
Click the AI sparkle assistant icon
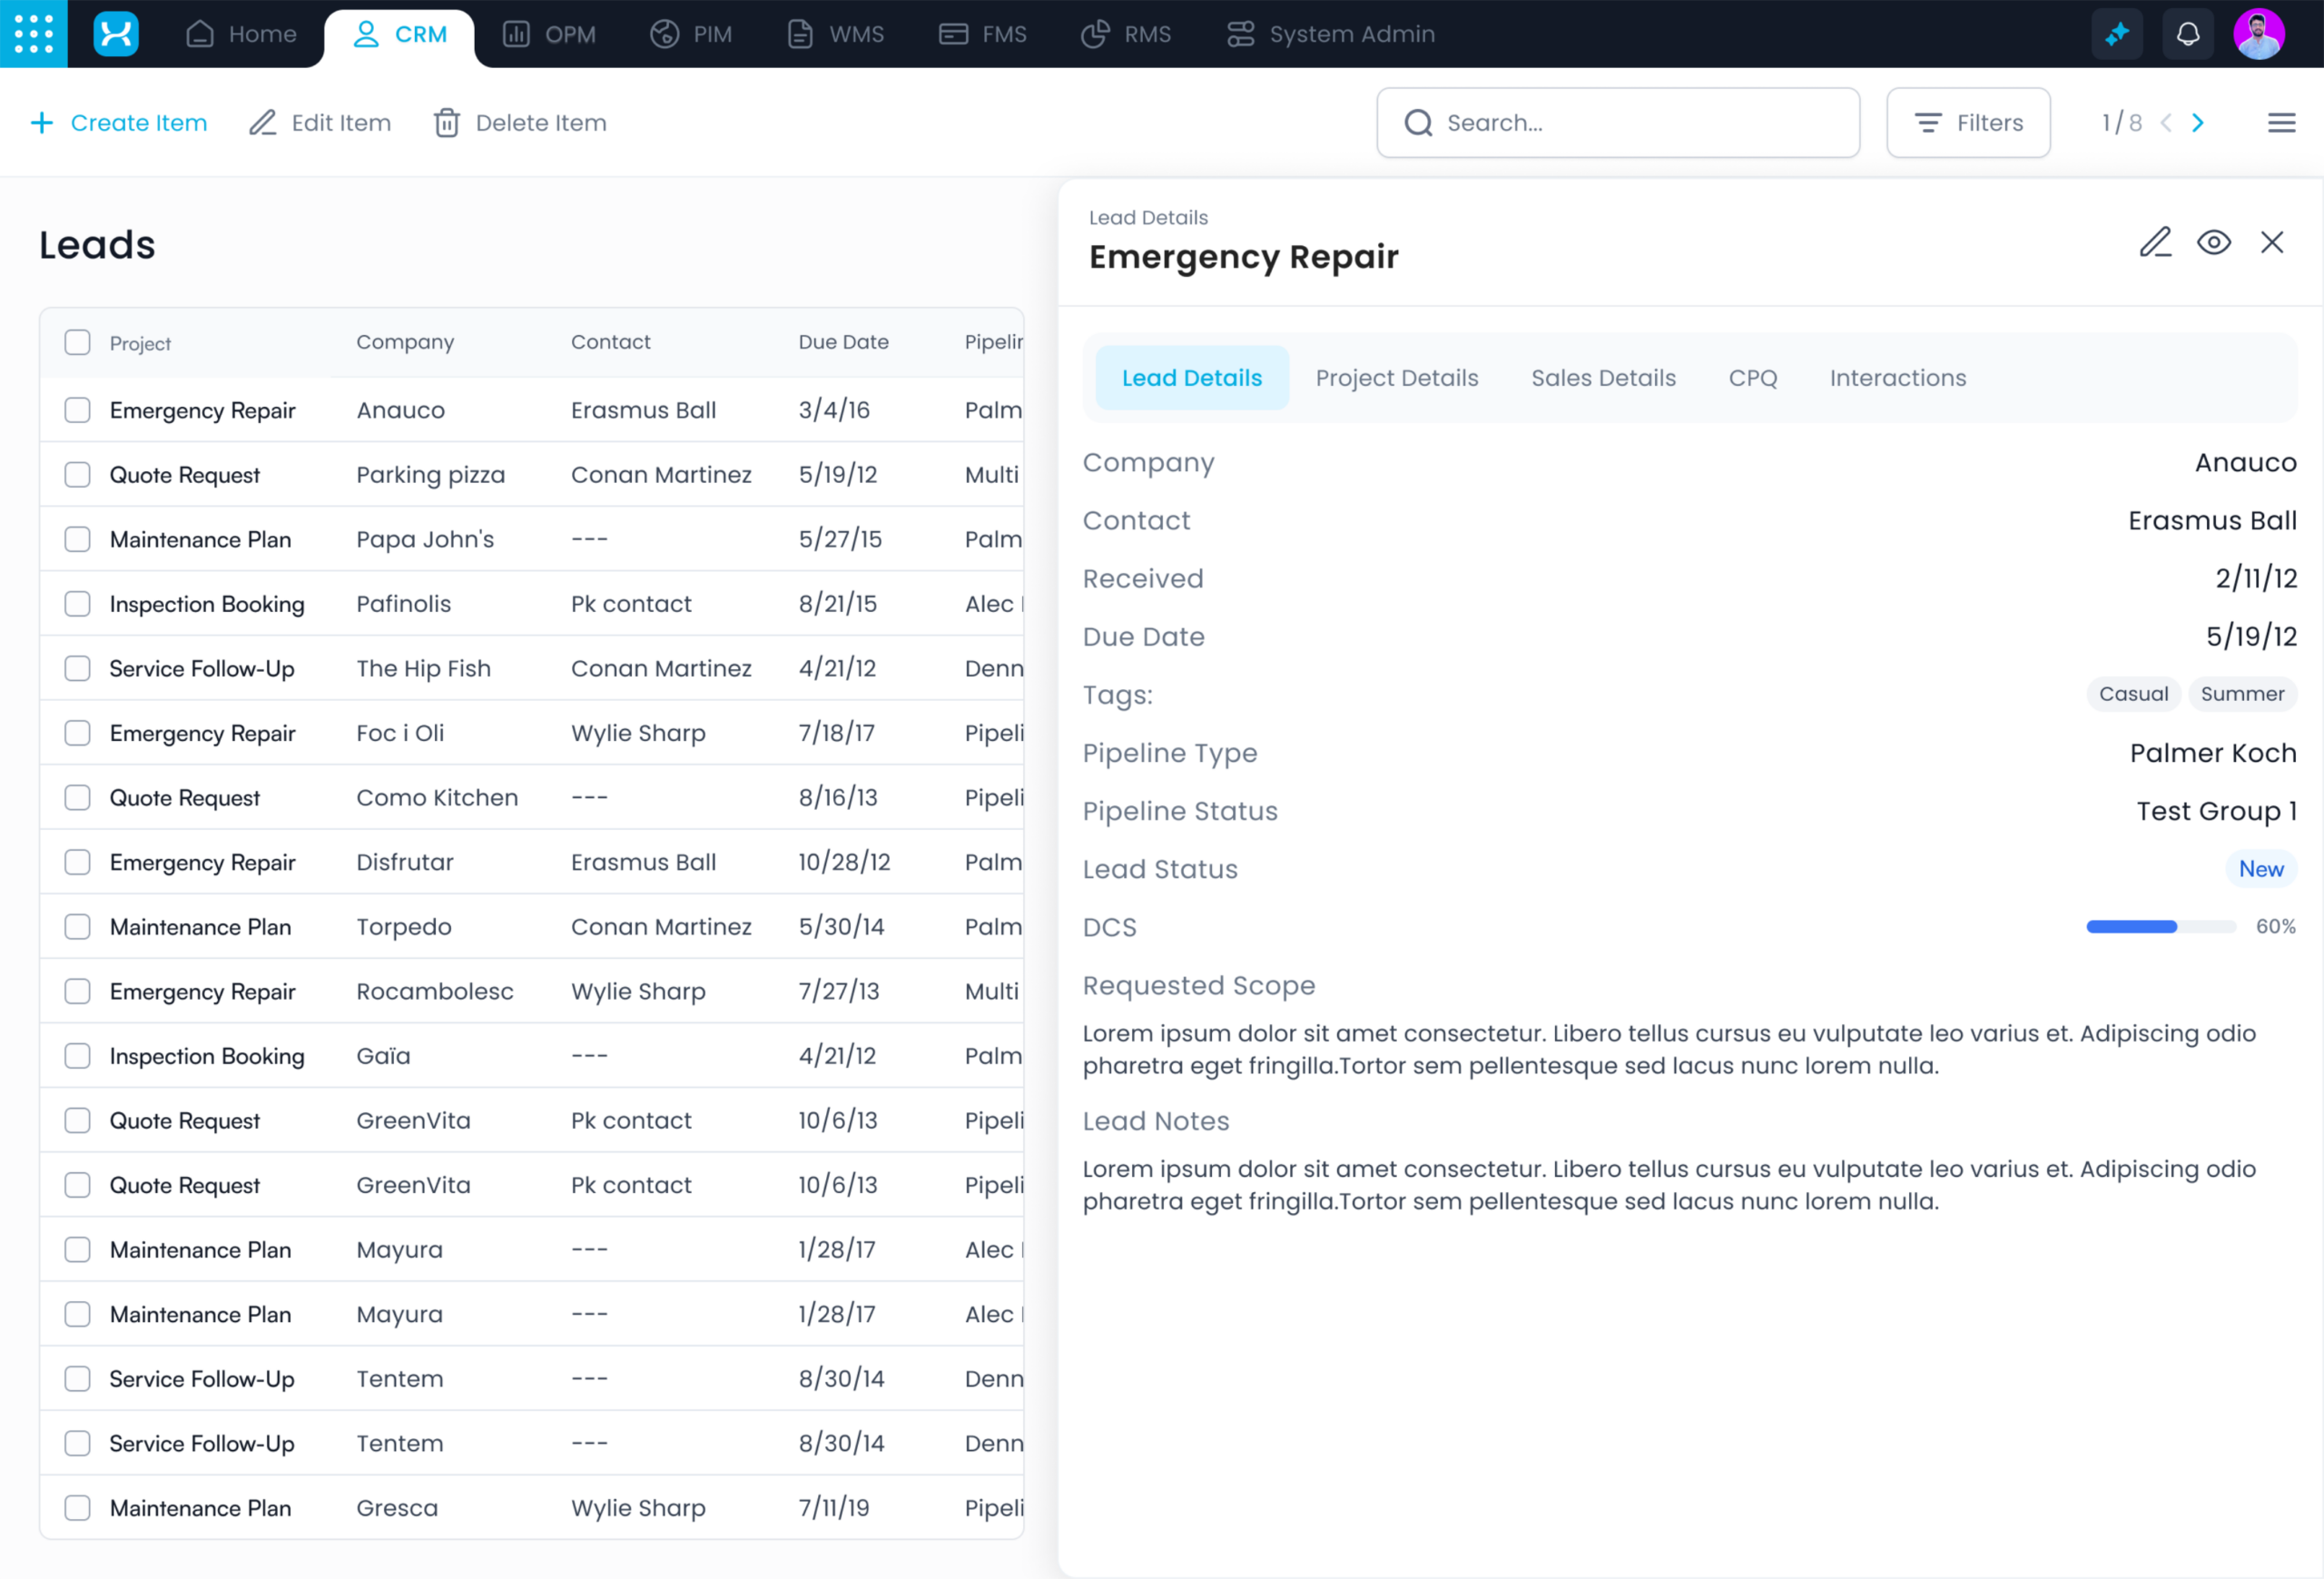[x=2117, y=34]
